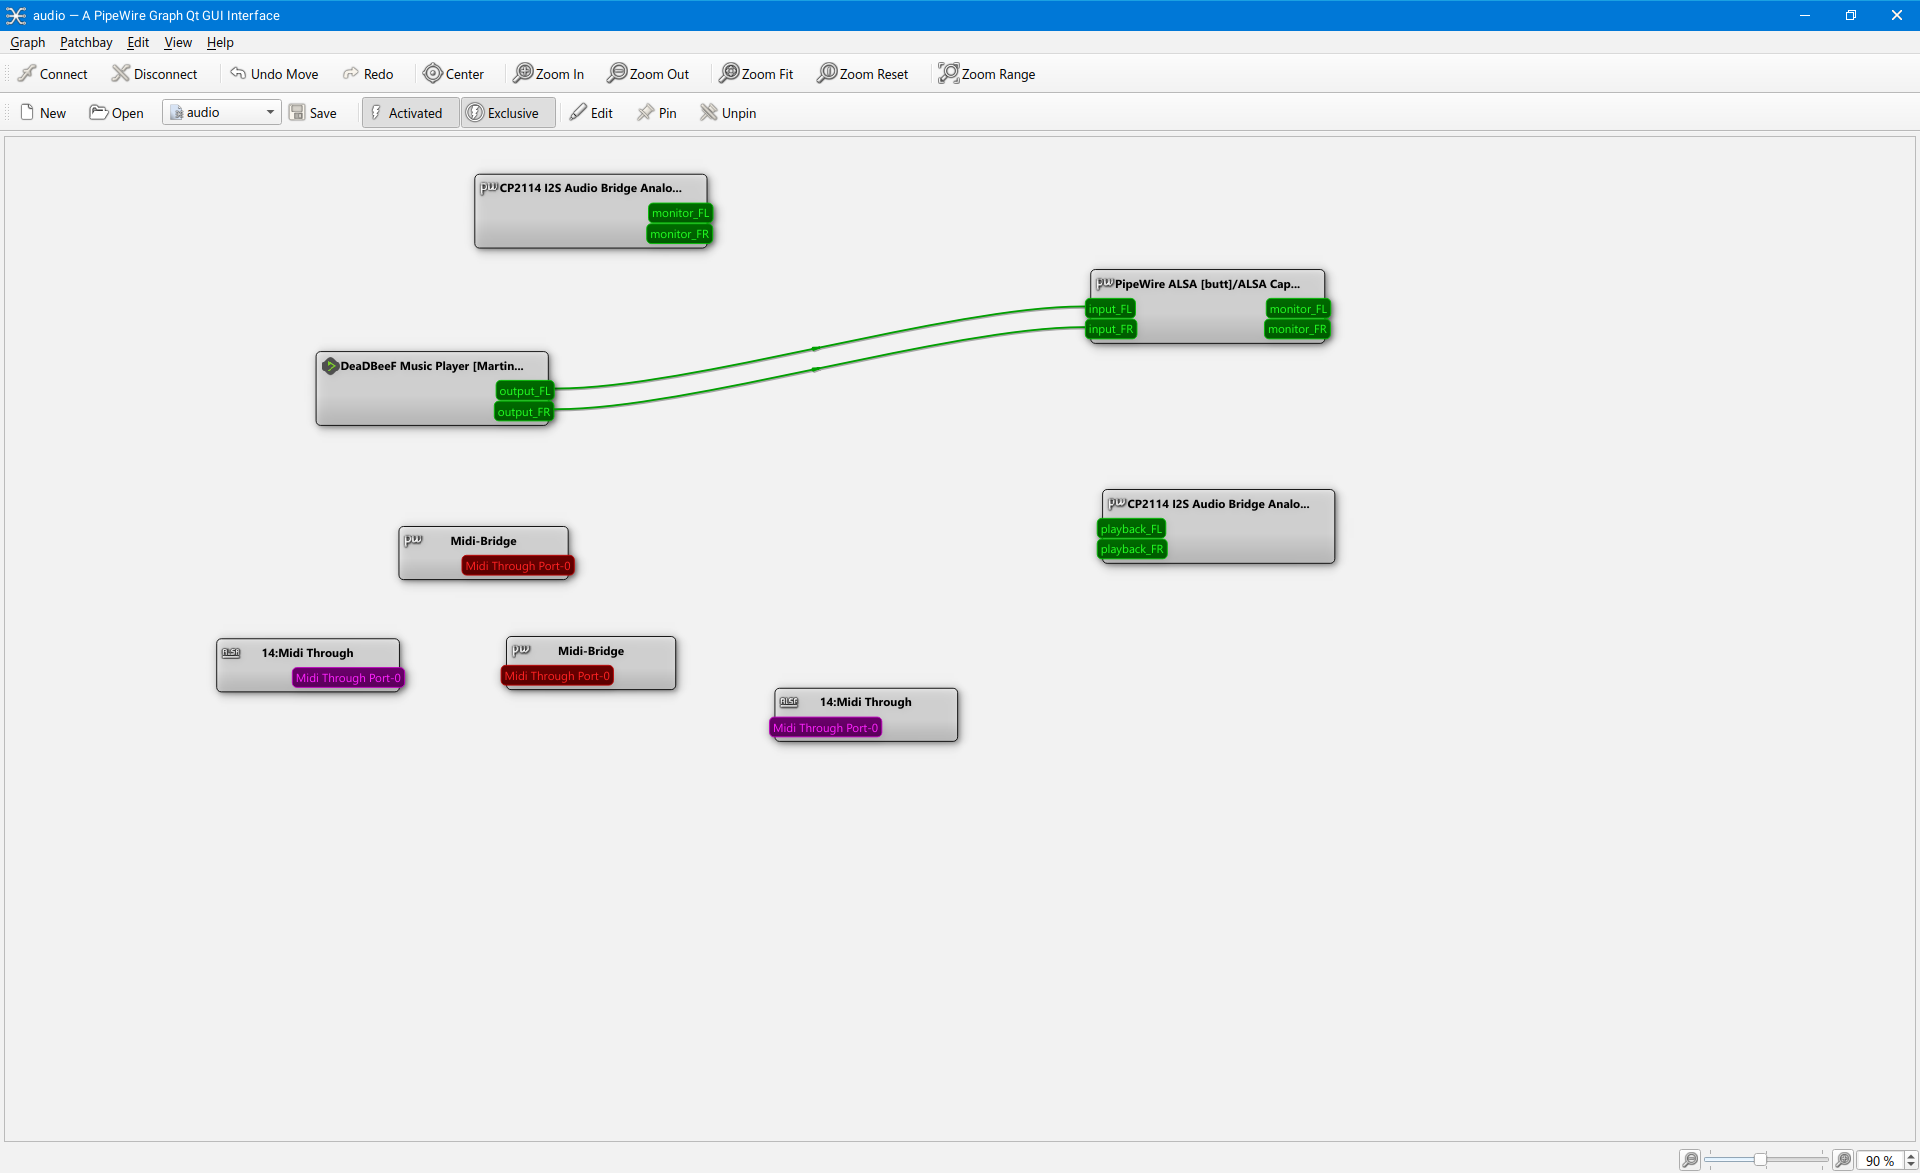Click the Connect ports toolbar icon

[27, 74]
